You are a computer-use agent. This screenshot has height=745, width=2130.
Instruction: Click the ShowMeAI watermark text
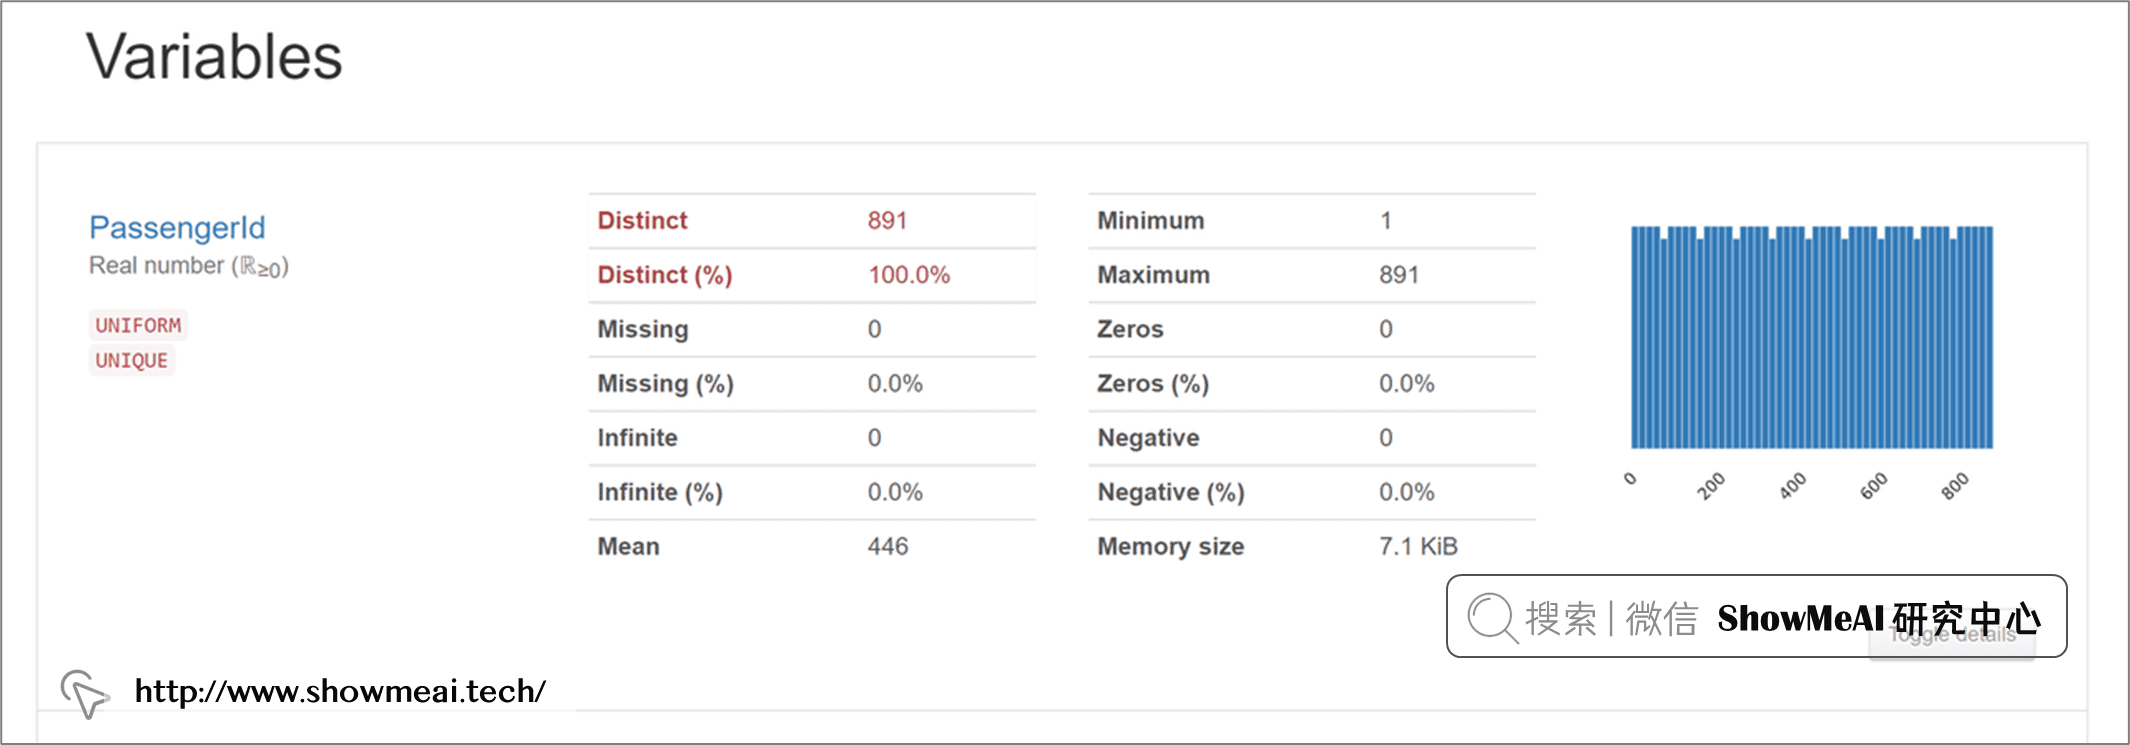coord(1878,618)
